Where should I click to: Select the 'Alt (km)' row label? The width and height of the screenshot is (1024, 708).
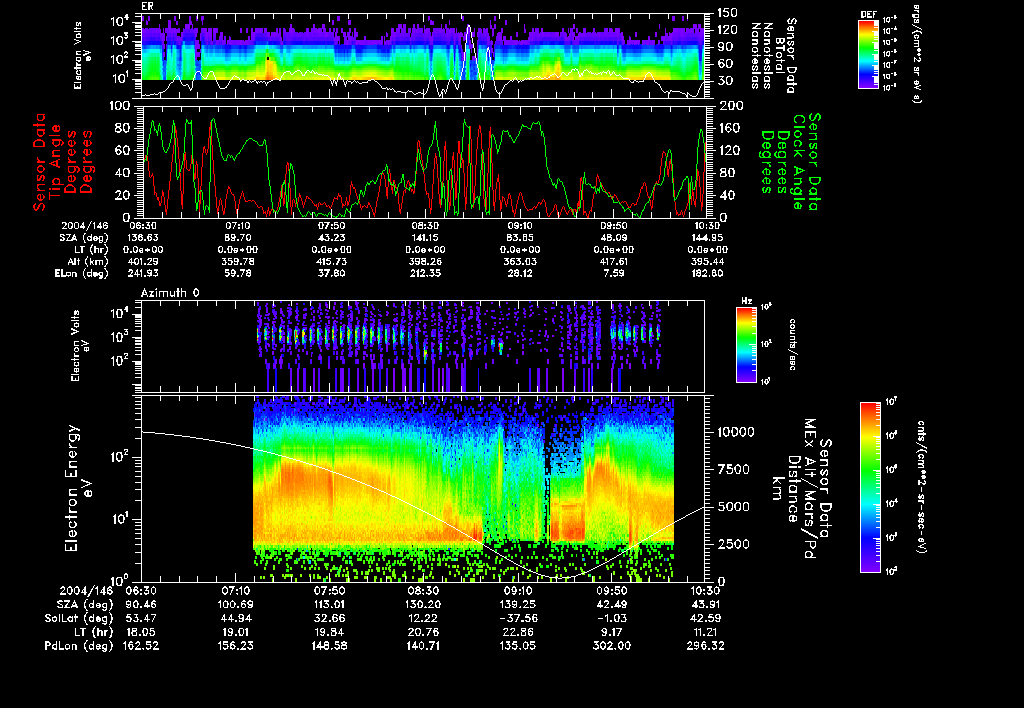pos(88,261)
